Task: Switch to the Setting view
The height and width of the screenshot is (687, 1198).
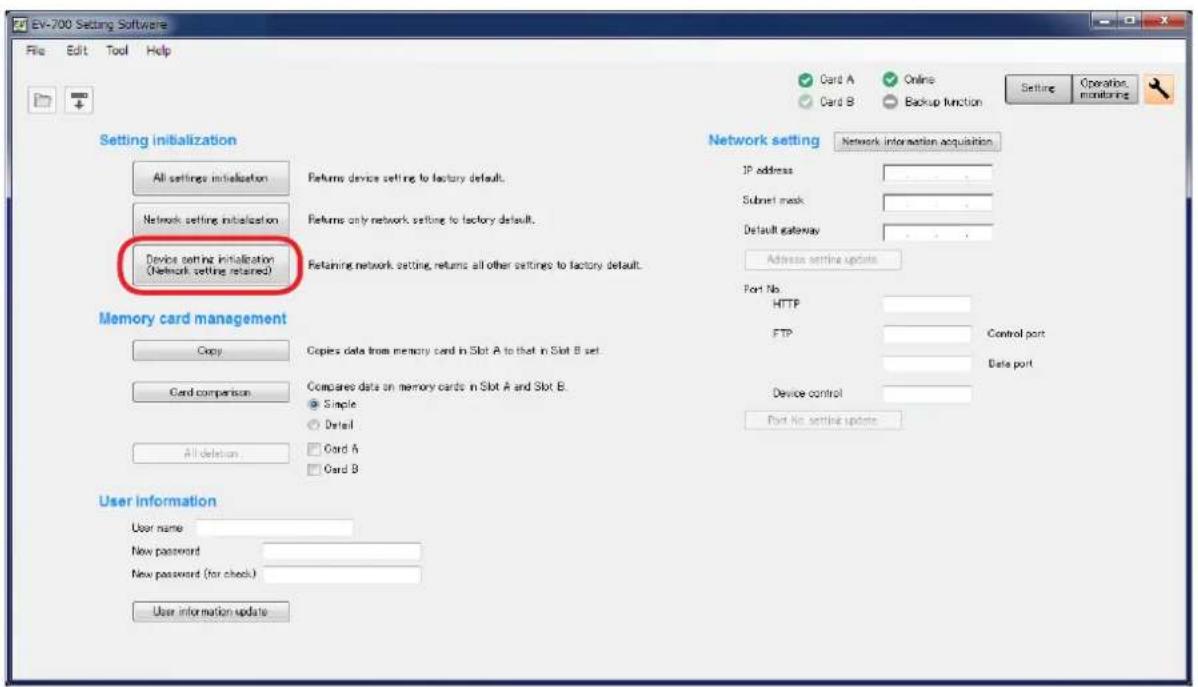Action: [x=1038, y=89]
